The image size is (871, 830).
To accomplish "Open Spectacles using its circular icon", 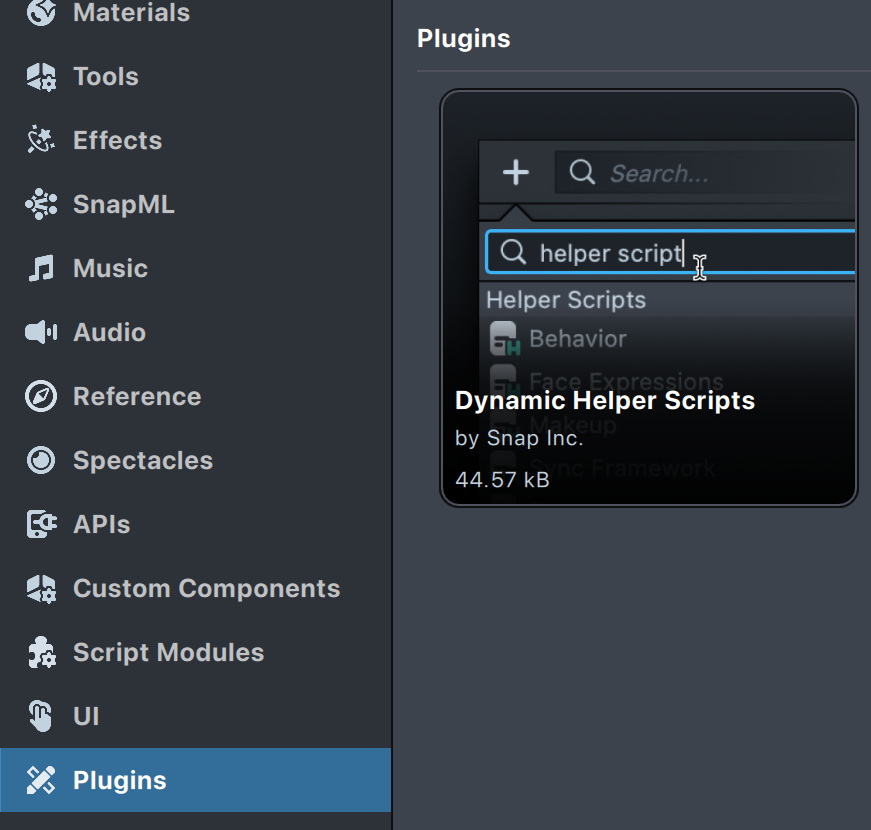I will coord(41,461).
